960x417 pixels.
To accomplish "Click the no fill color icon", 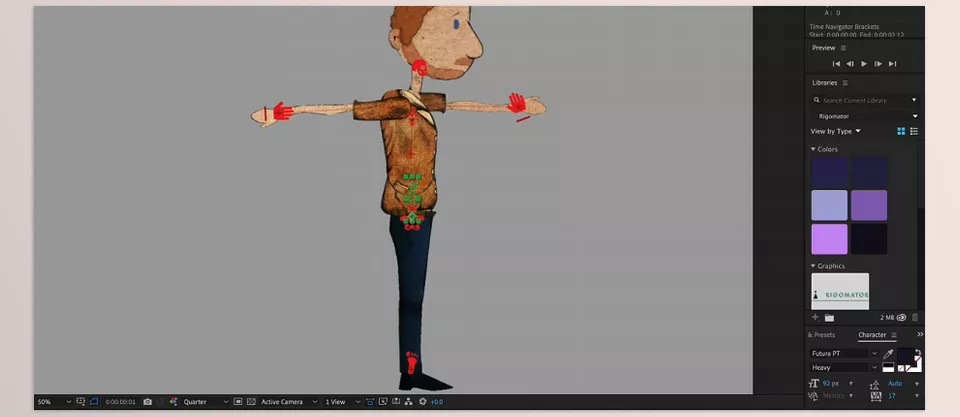I will point(901,368).
